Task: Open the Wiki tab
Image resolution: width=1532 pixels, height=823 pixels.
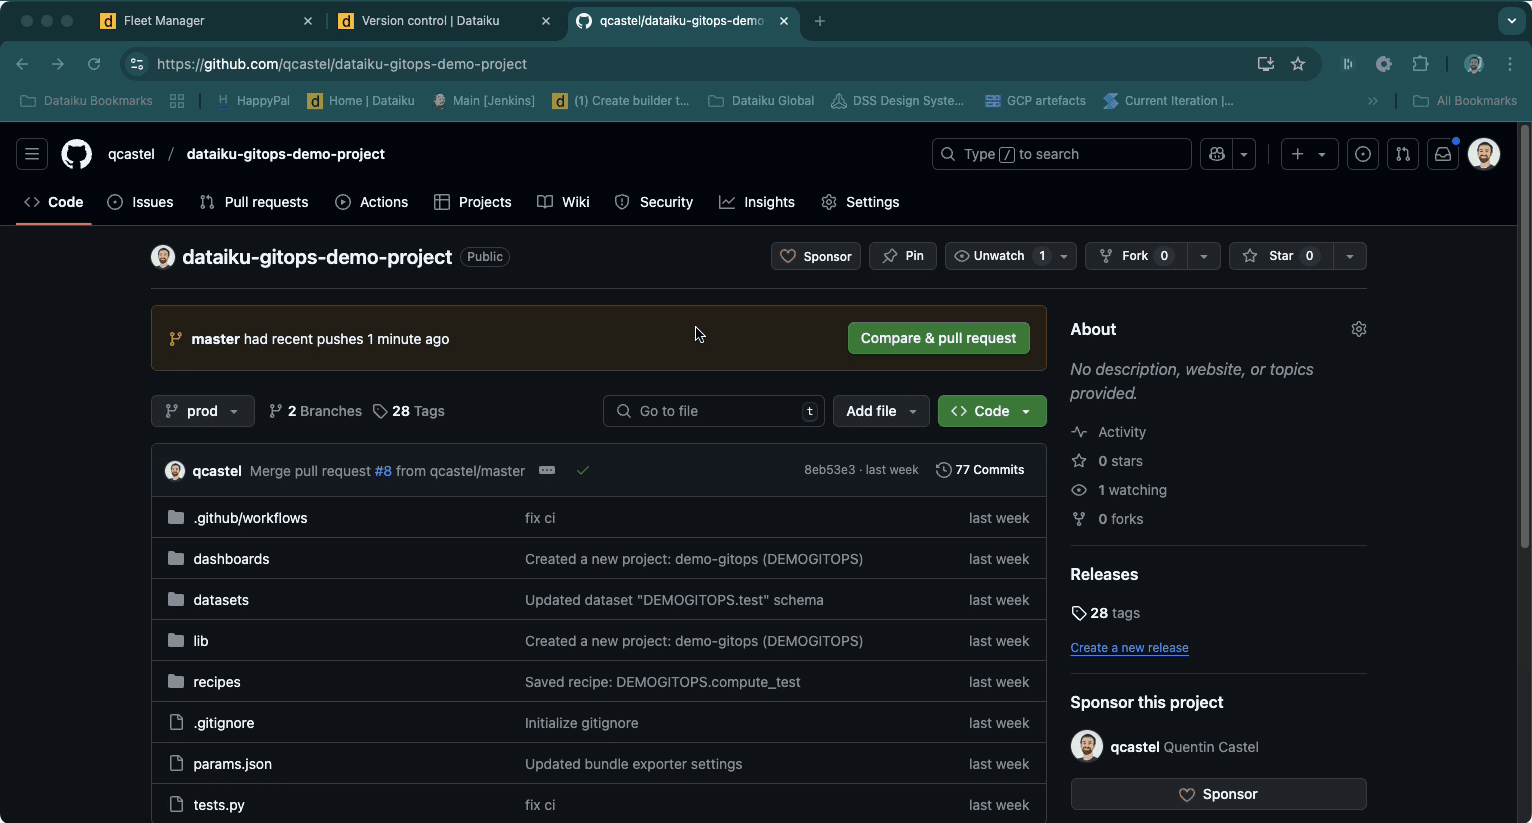Action: point(563,202)
